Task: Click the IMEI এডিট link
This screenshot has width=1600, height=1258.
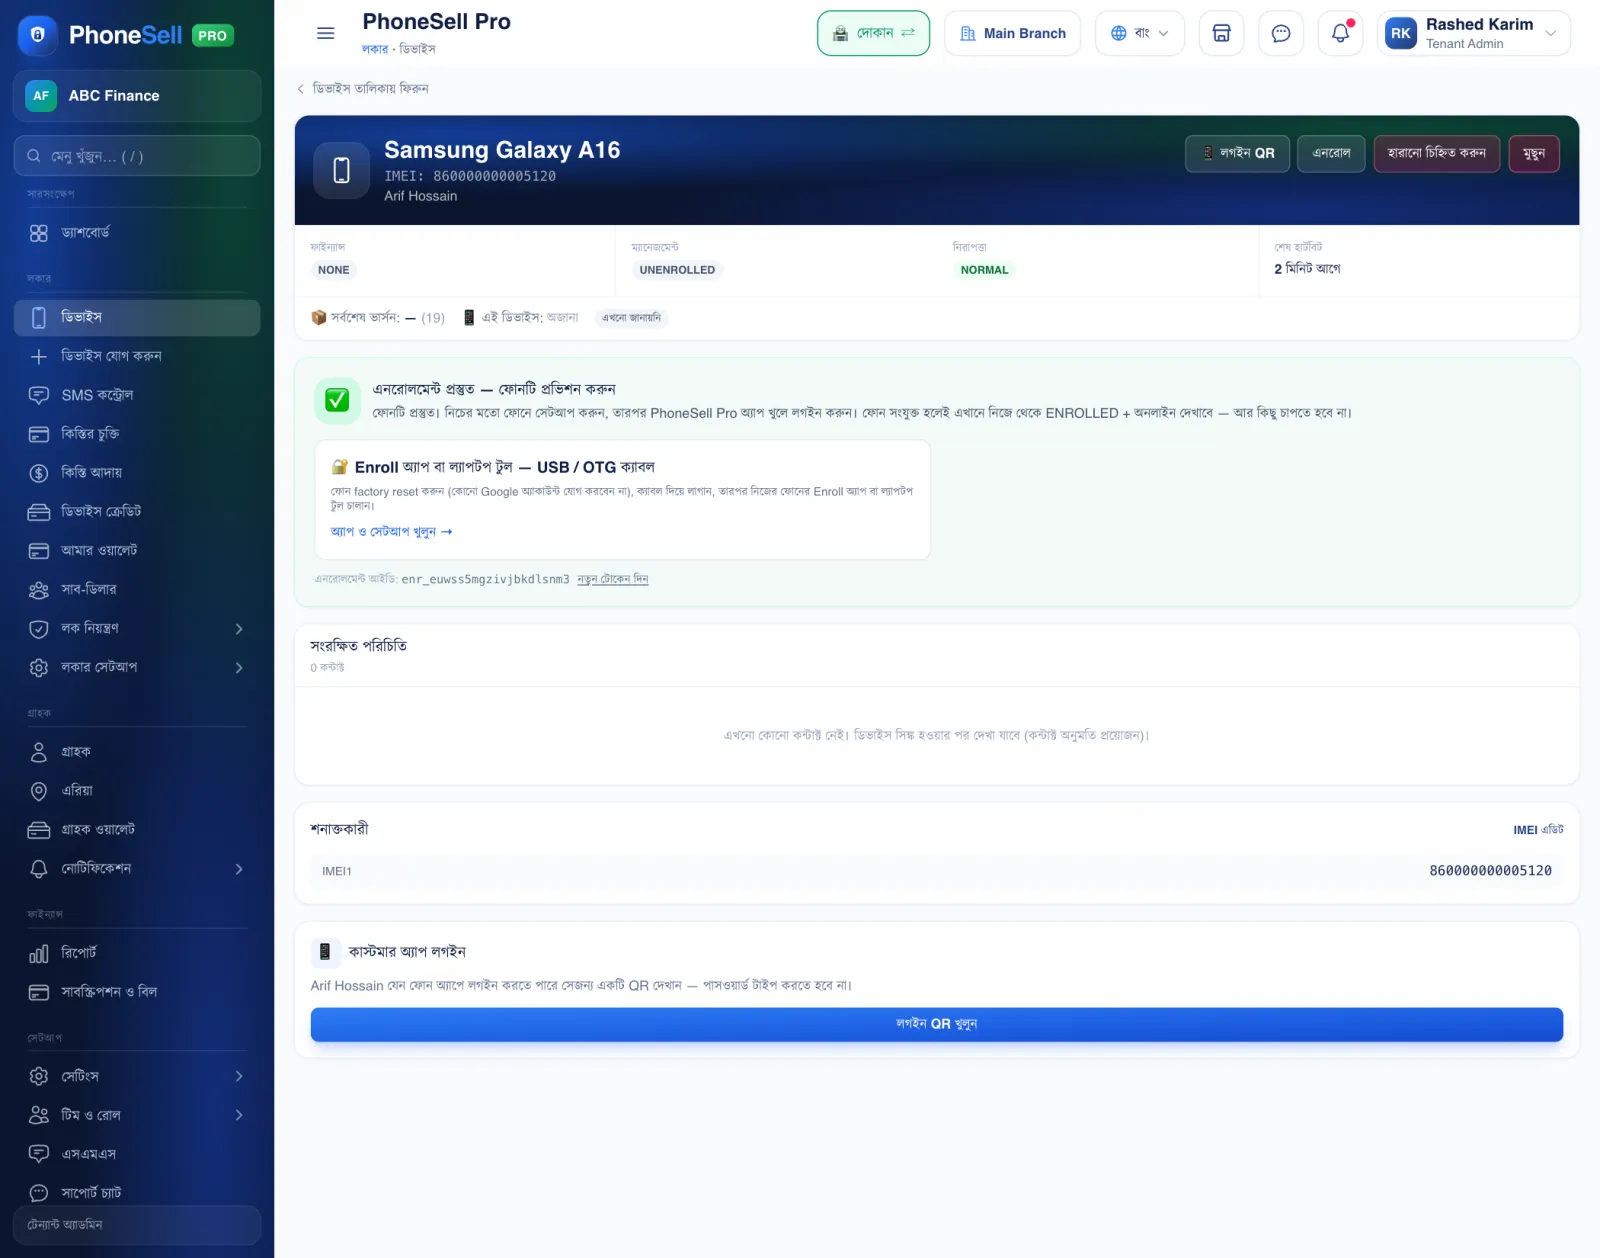Action: (x=1538, y=830)
